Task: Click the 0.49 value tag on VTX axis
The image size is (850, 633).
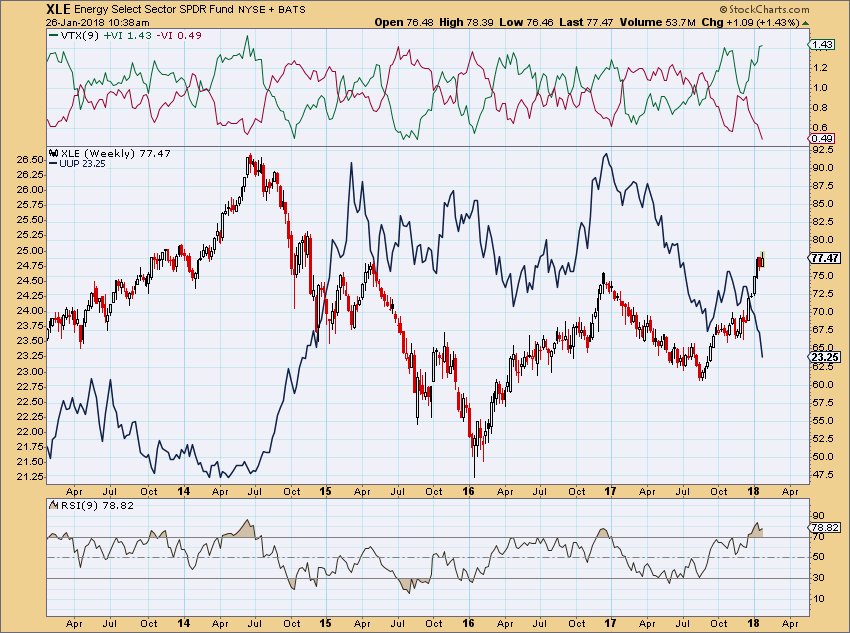Action: point(823,138)
